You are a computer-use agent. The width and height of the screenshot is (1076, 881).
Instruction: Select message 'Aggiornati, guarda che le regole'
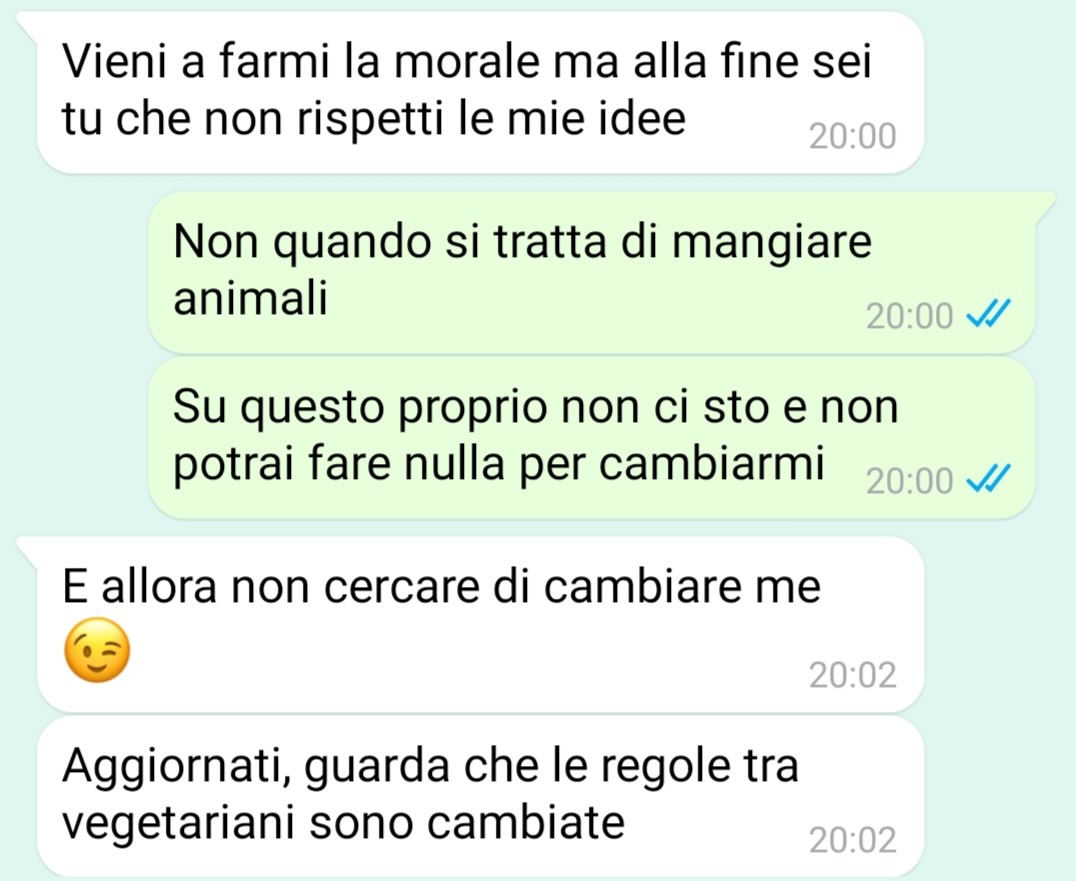(x=480, y=796)
